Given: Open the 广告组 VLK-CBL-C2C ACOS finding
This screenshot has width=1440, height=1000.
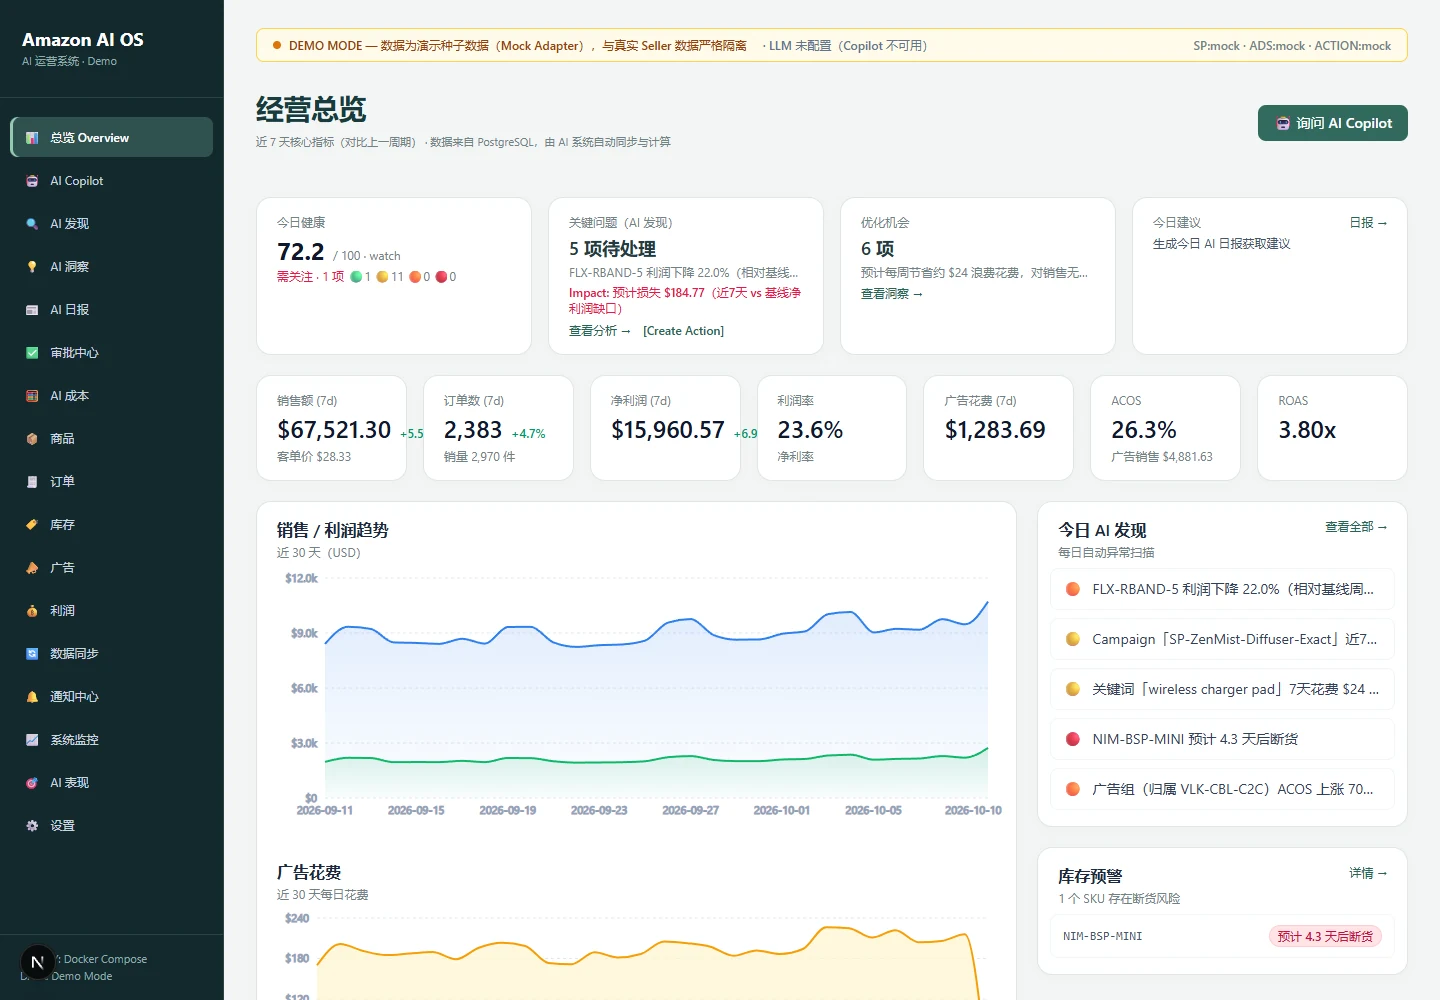Looking at the screenshot, I should point(1222,789).
